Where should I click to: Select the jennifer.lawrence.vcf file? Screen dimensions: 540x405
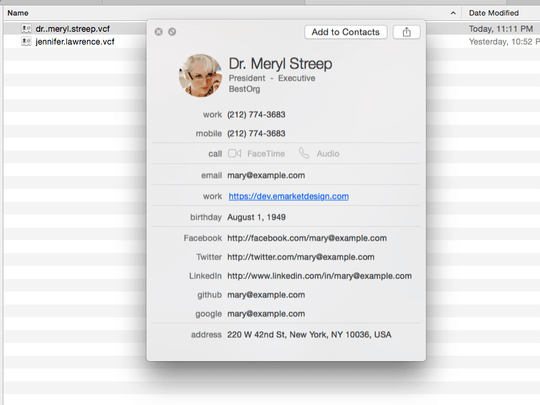(x=75, y=42)
